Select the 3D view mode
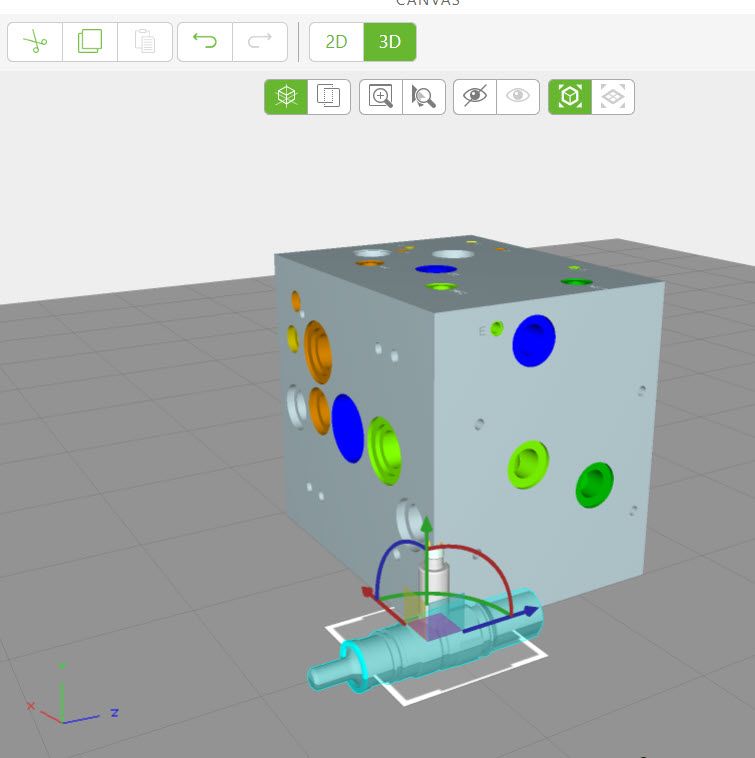Screen dimensions: 755x758 pos(390,42)
